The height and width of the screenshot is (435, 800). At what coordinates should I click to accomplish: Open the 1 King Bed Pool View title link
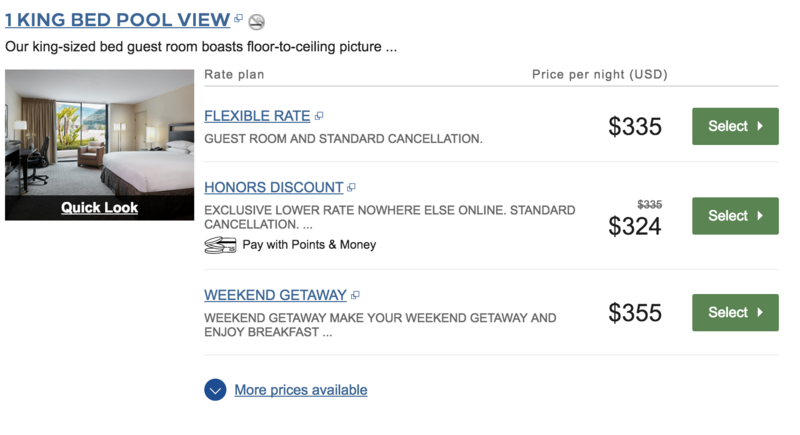[x=117, y=20]
